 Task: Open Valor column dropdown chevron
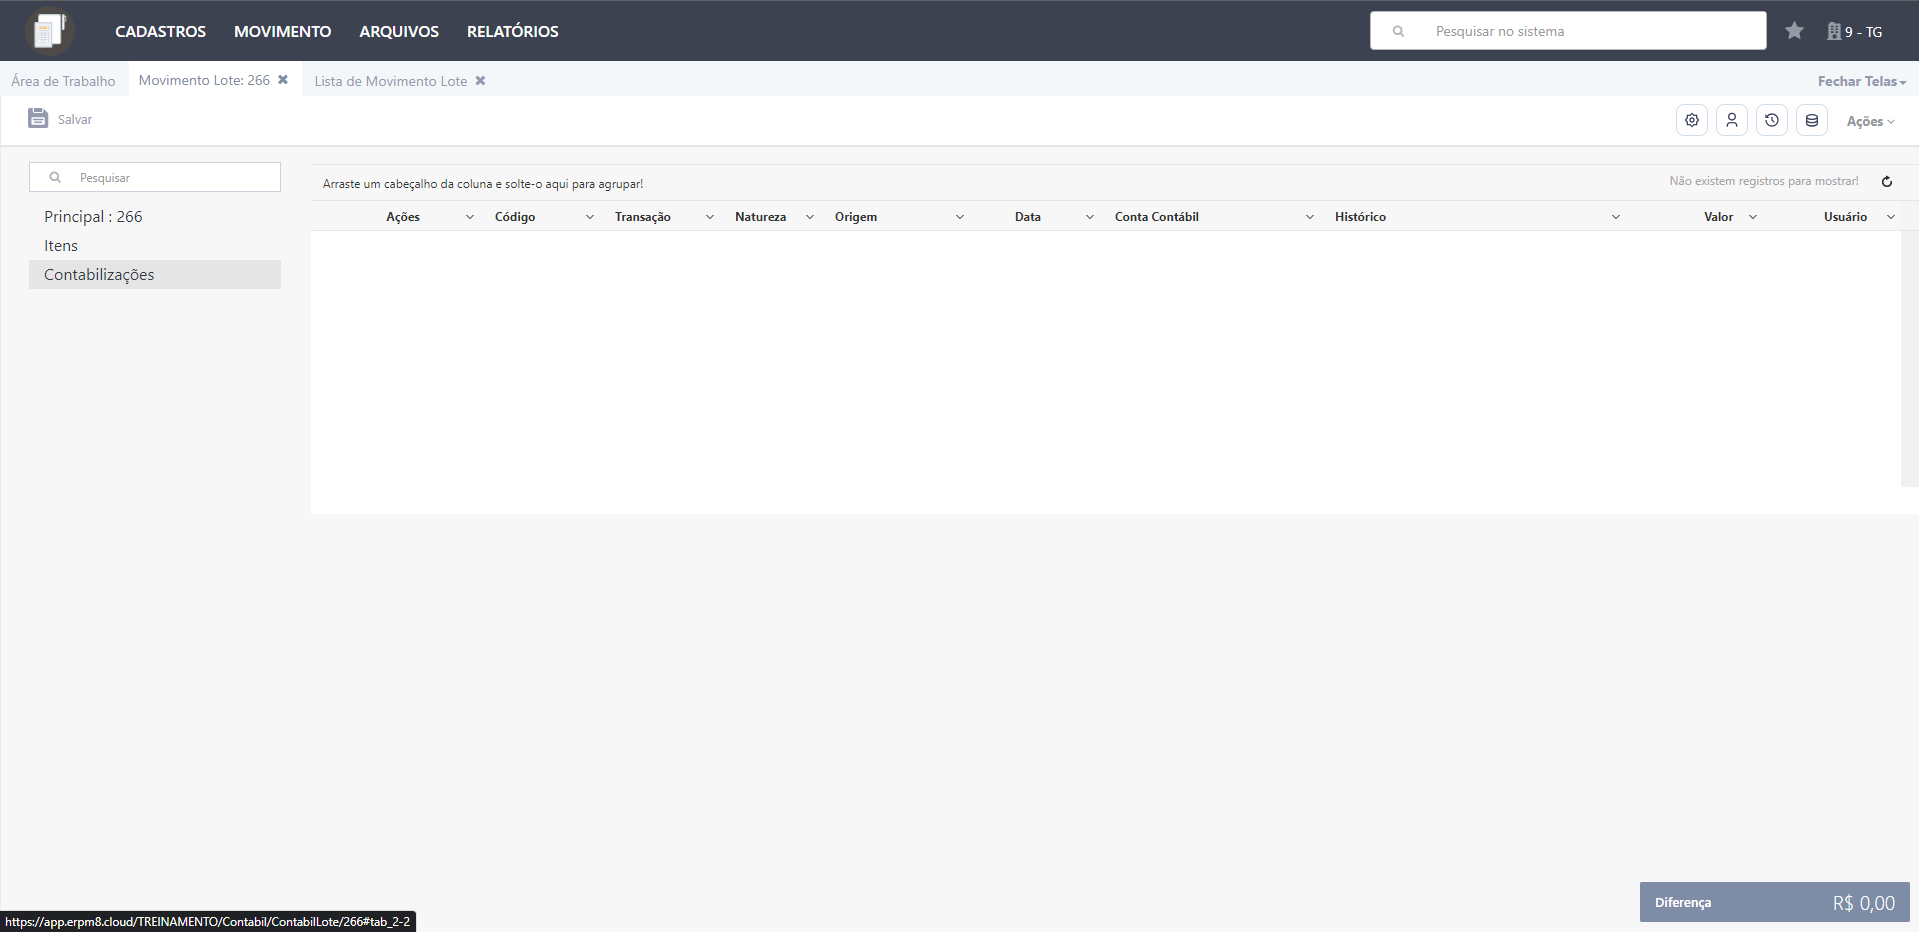1753,217
